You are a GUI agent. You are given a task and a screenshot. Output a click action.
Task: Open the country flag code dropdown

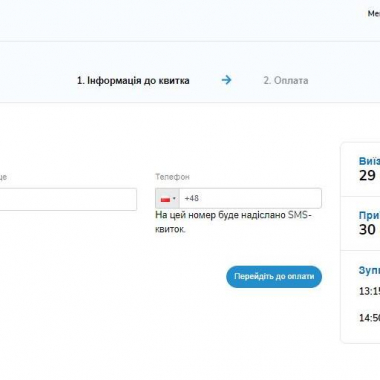point(168,199)
